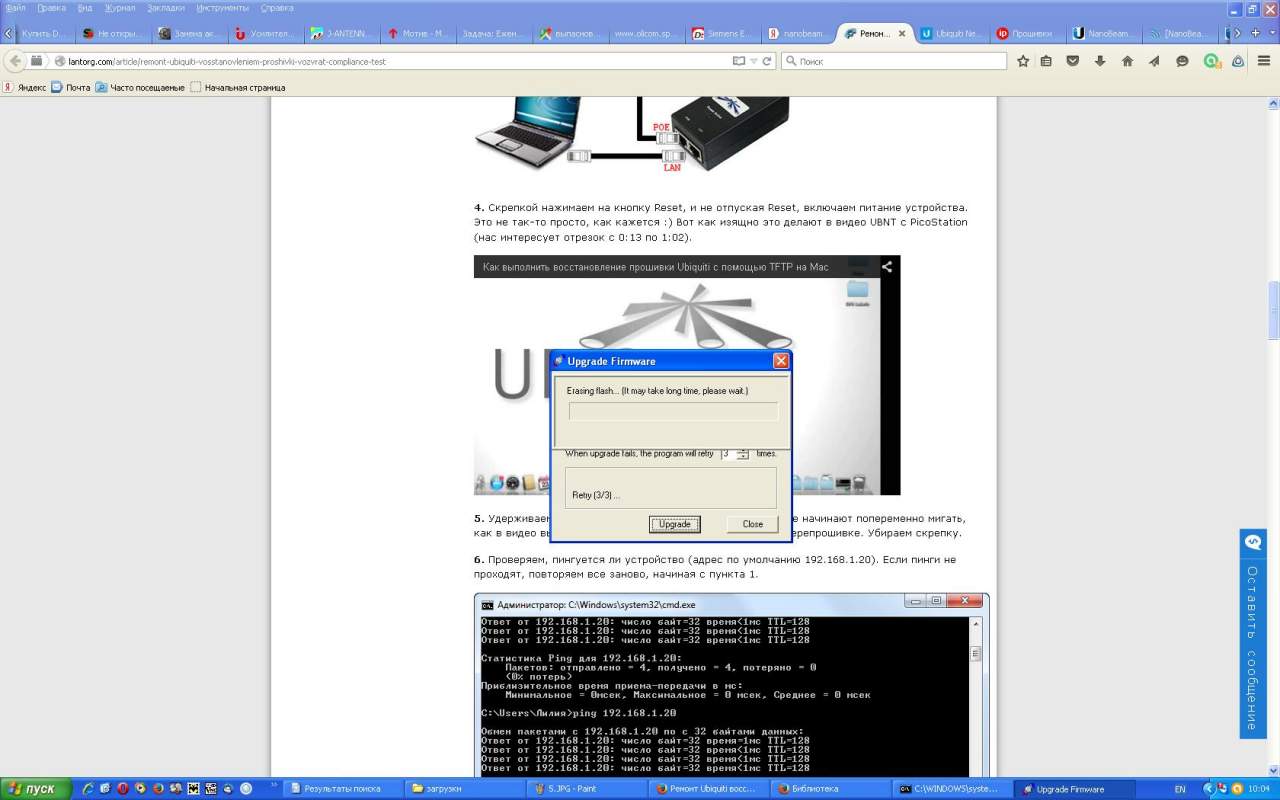Expand the list-all-tabs dropdown arrow
Viewport: 1280px width, 800px height.
coord(1273,33)
